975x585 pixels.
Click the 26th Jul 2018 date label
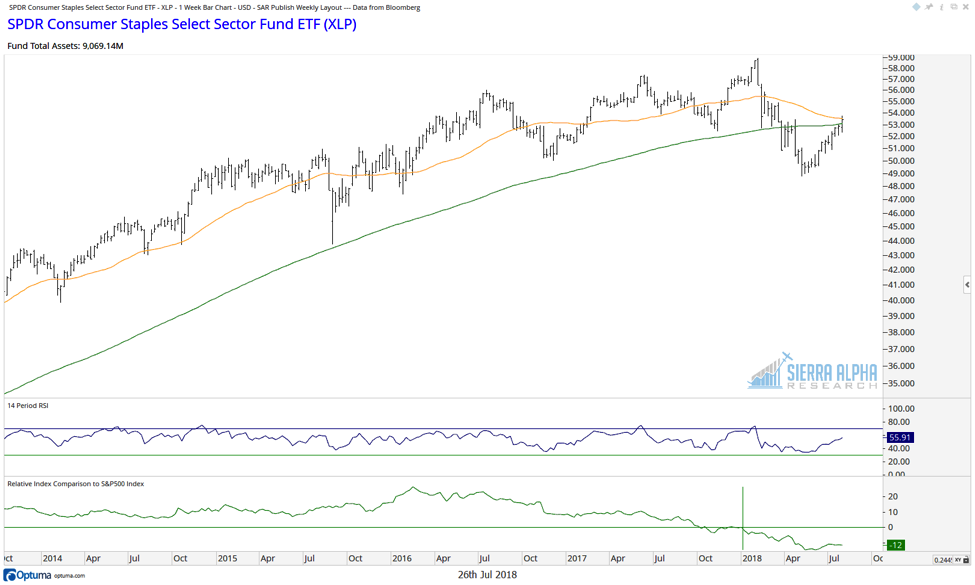click(488, 574)
